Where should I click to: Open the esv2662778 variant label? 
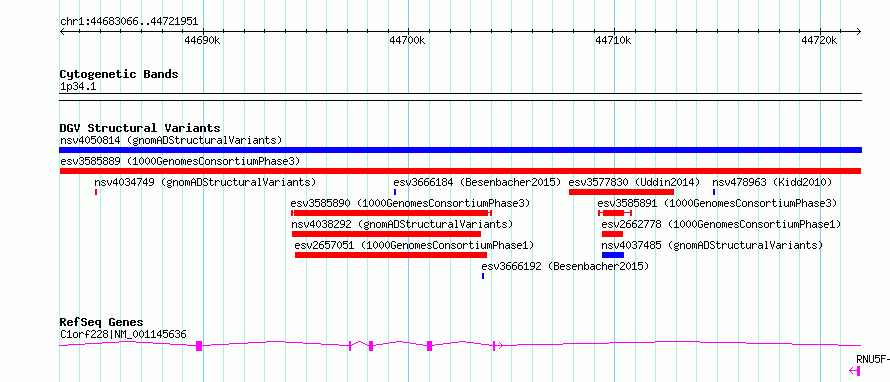(x=721, y=224)
